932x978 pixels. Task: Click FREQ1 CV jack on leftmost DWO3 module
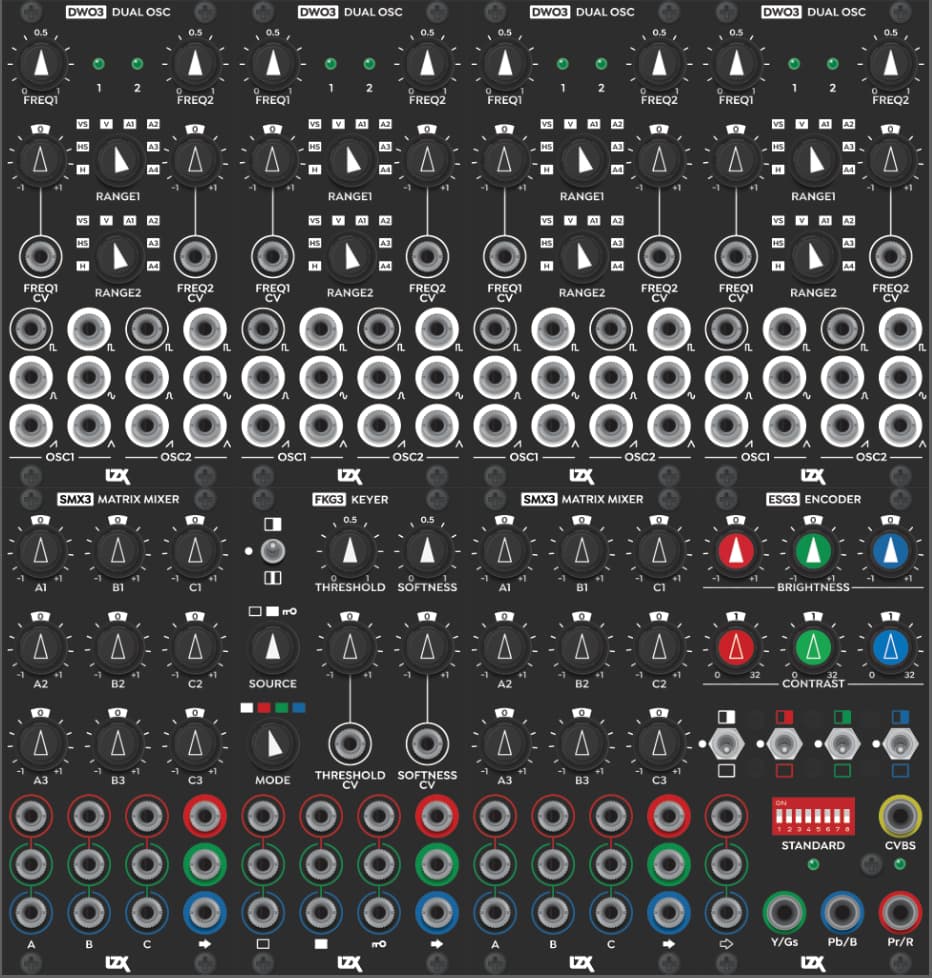point(41,256)
